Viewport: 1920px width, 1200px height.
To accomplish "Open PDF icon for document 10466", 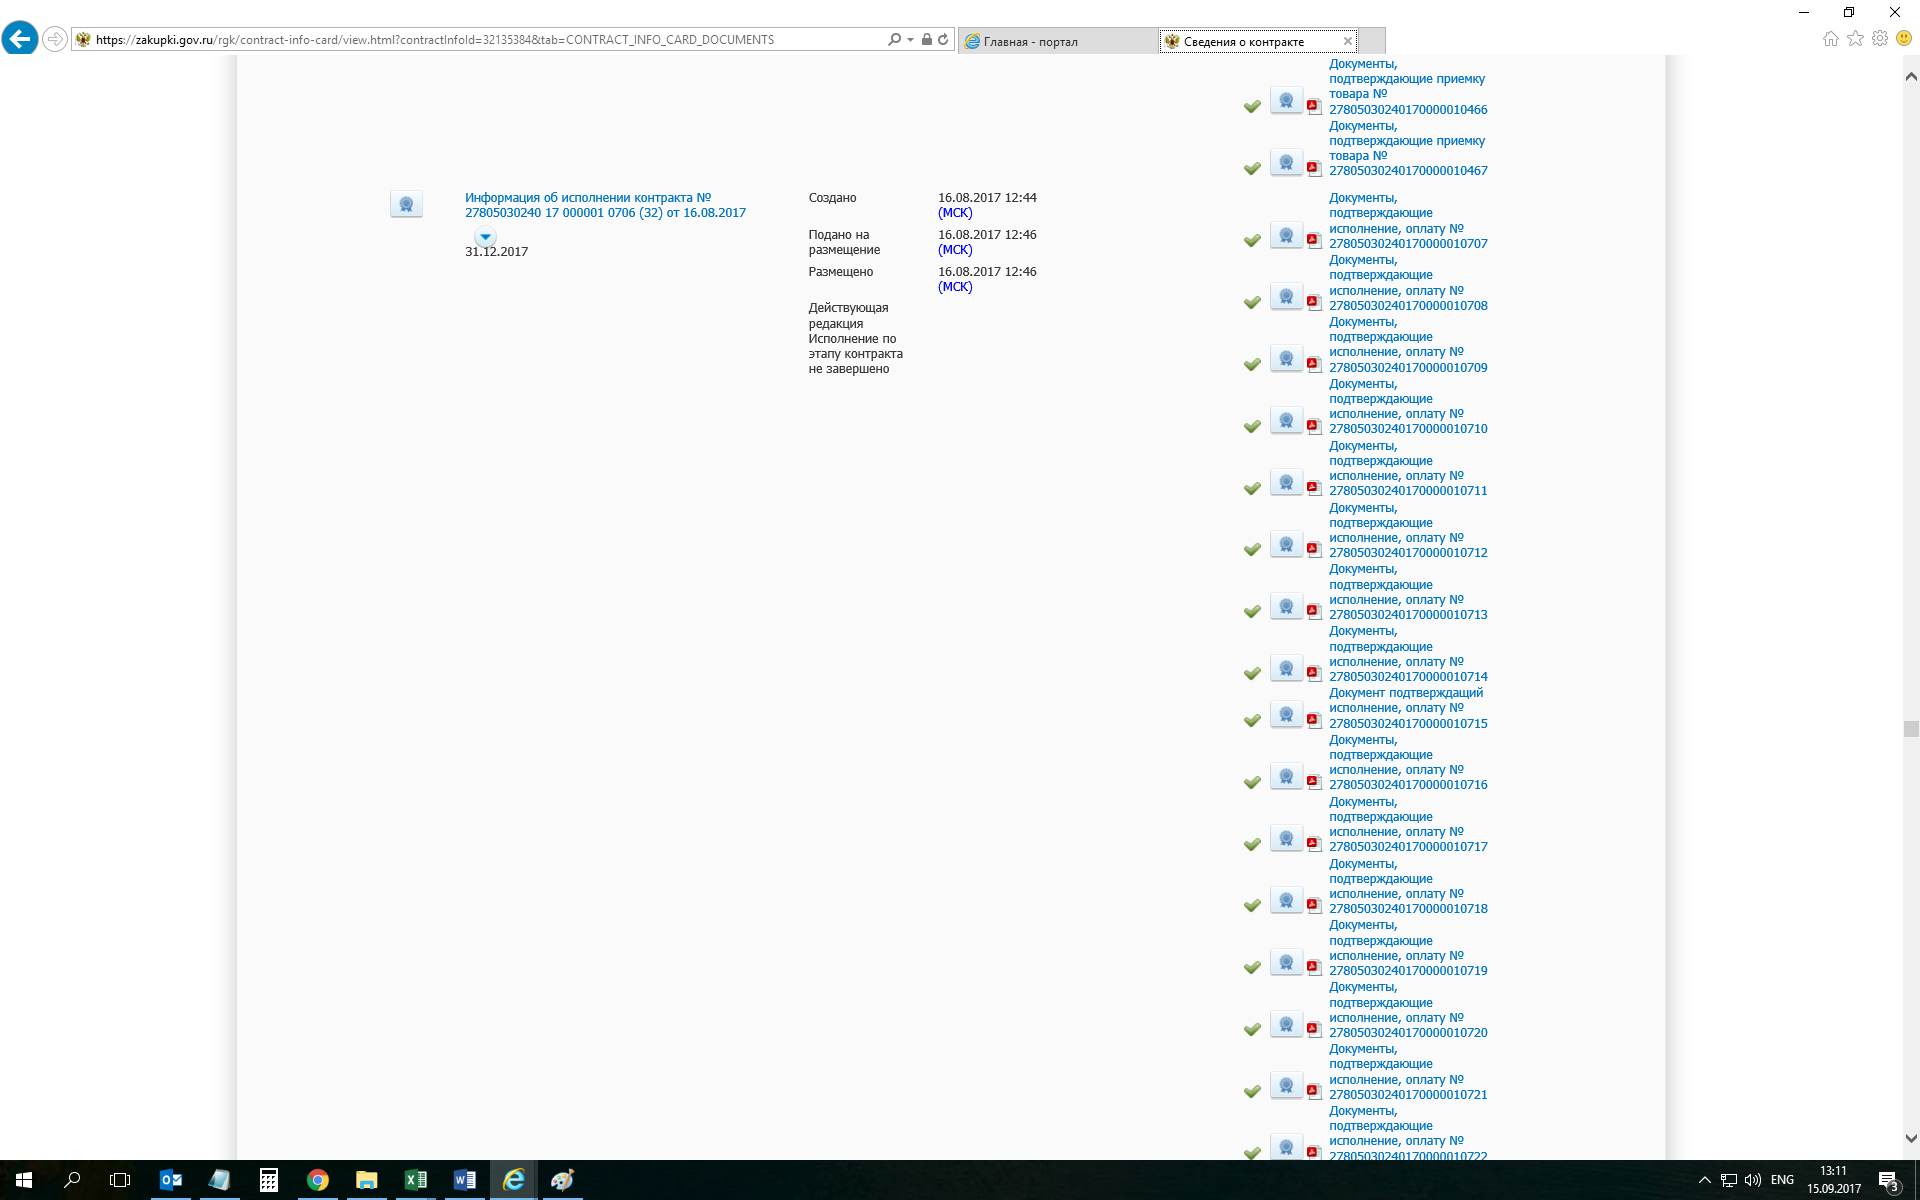I will point(1314,106).
